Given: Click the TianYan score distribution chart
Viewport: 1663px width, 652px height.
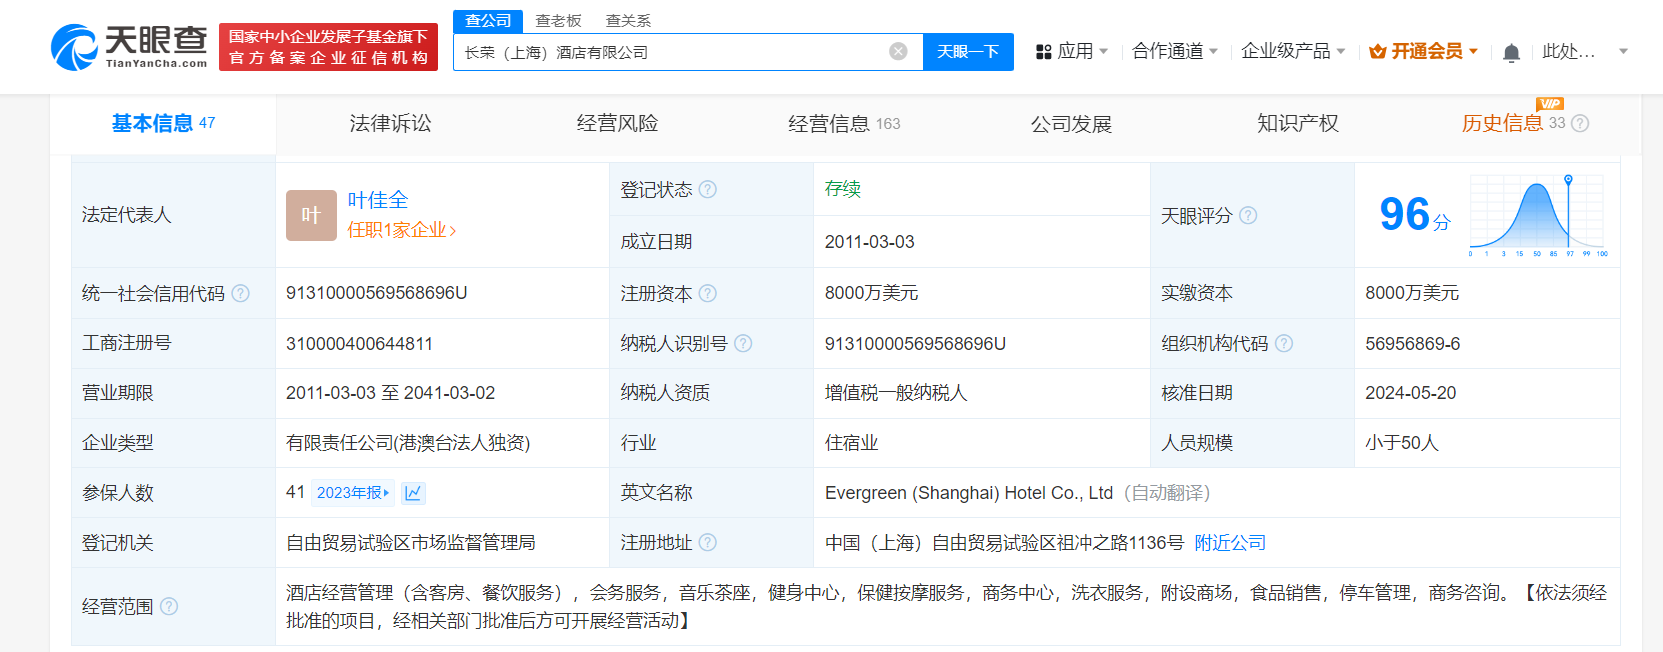Looking at the screenshot, I should [x=1537, y=213].
